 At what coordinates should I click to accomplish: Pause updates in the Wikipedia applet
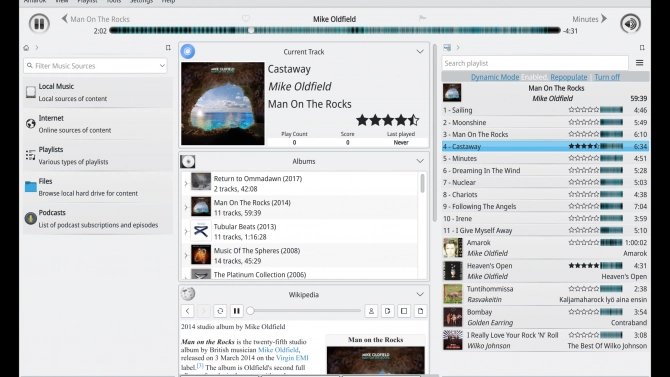point(236,311)
